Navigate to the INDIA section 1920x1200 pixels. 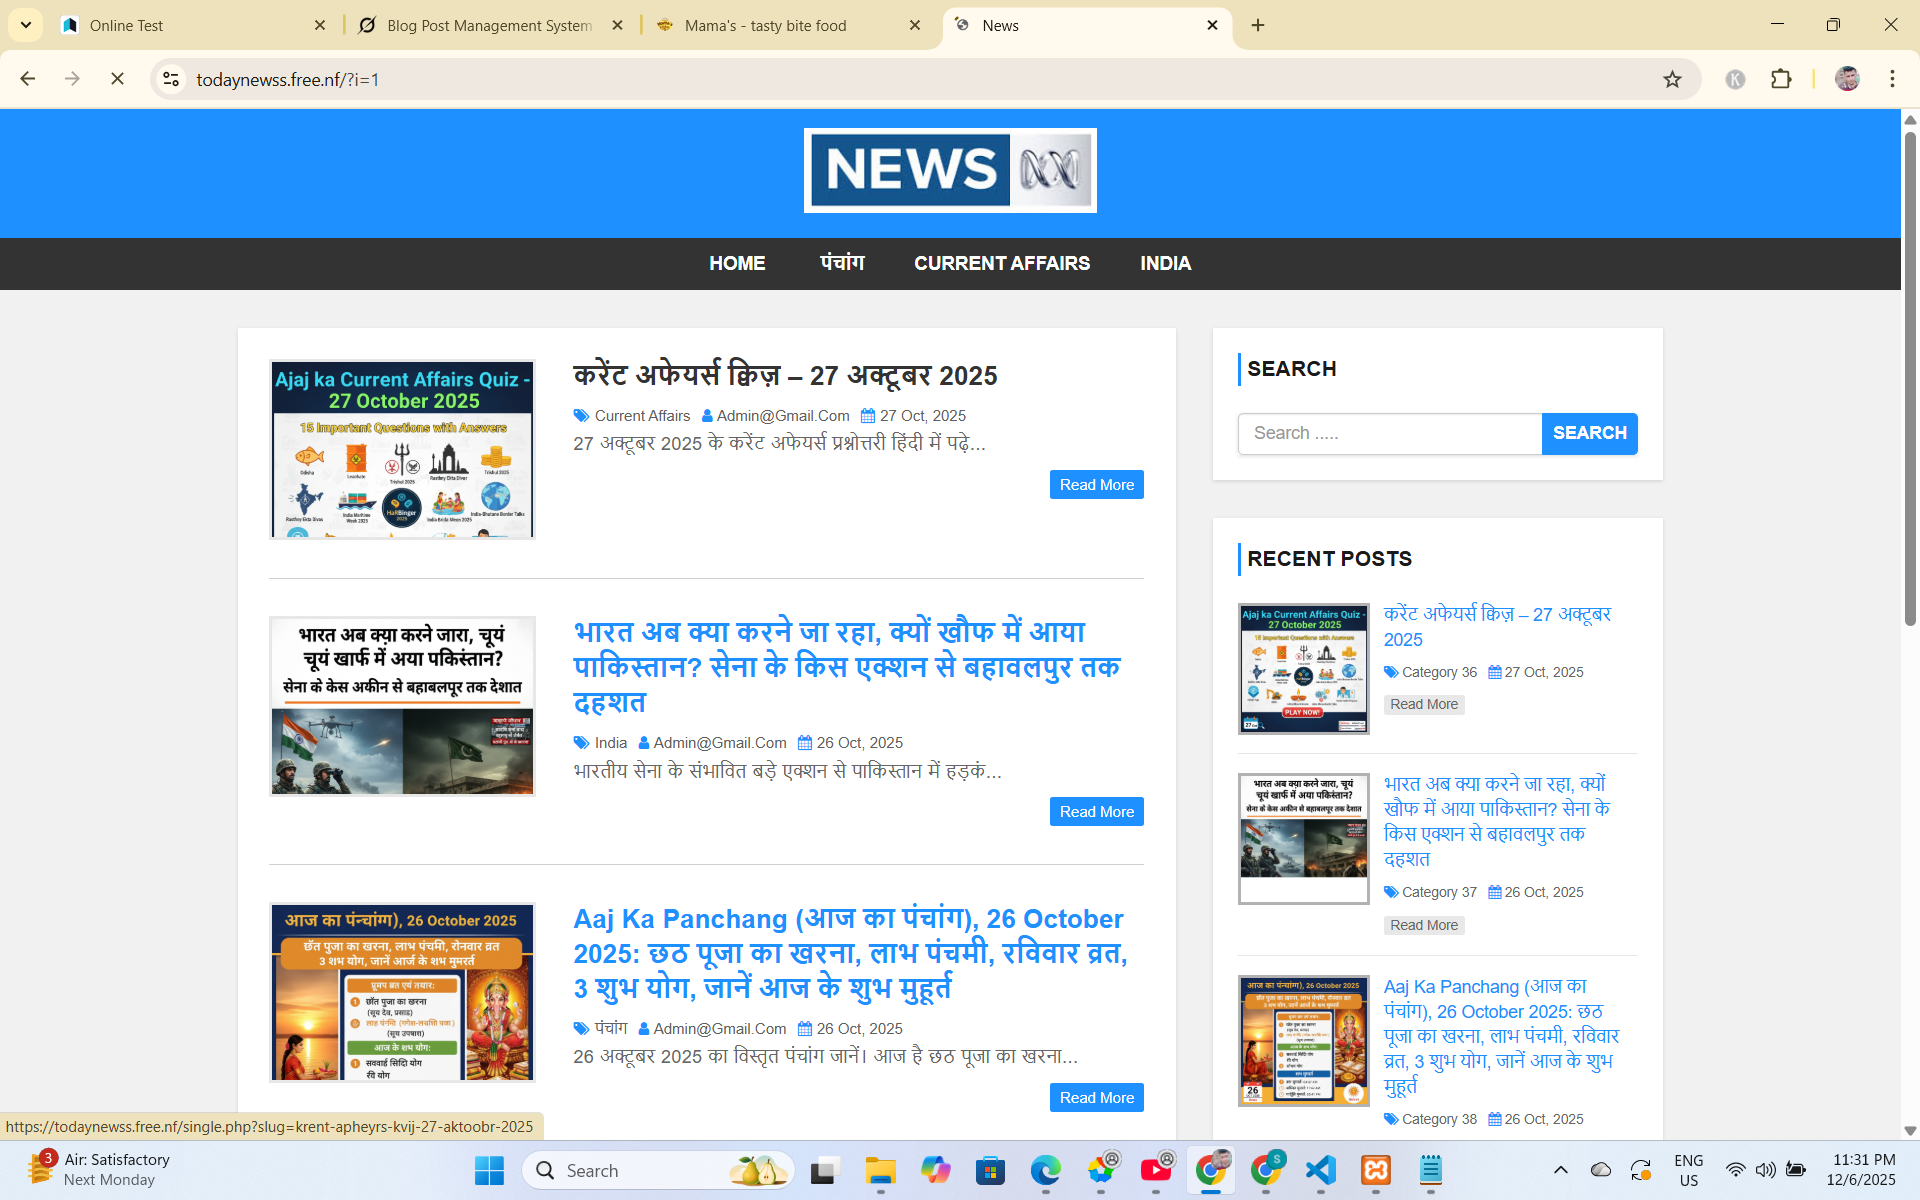1165,263
